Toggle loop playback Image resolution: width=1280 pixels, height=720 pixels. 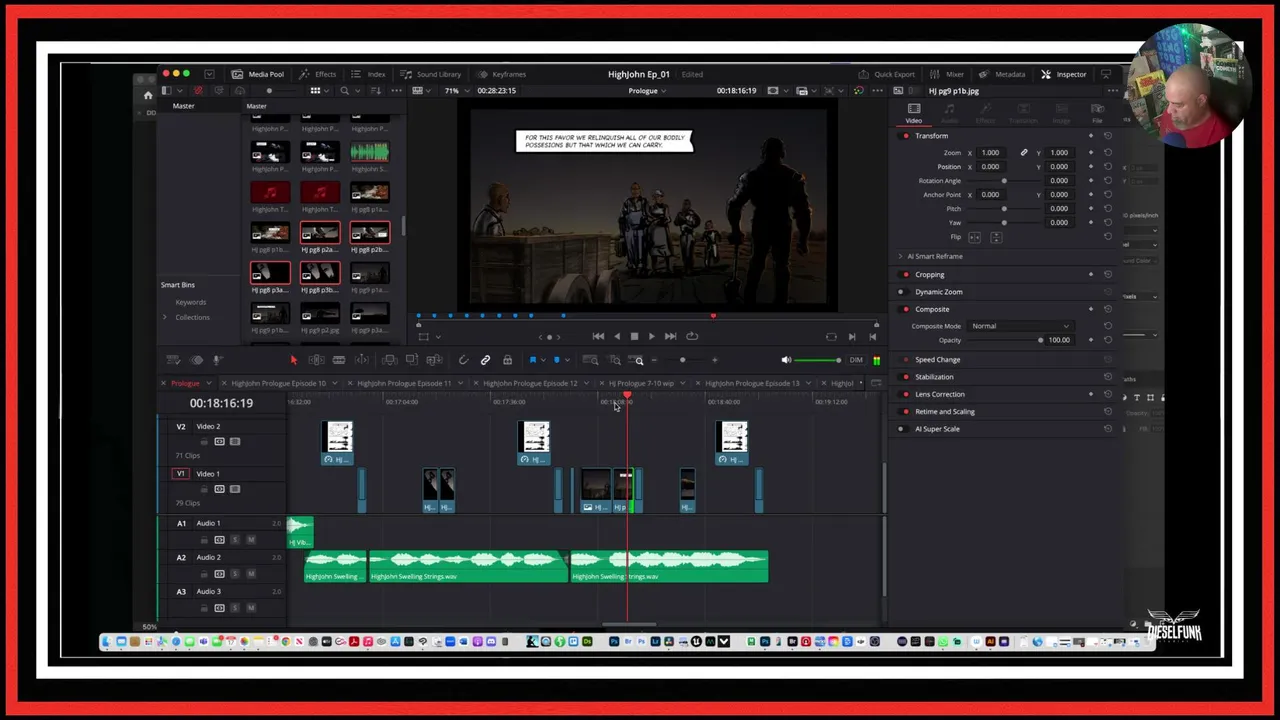point(692,337)
